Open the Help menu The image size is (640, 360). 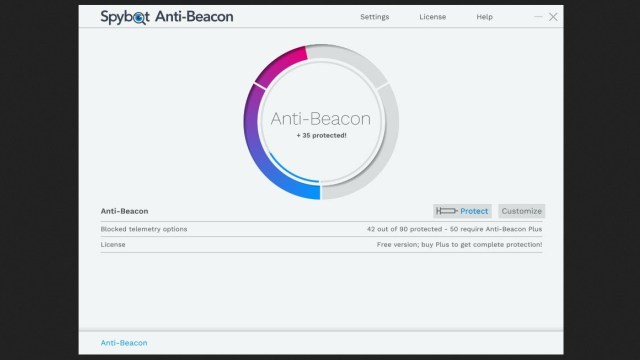tap(484, 17)
